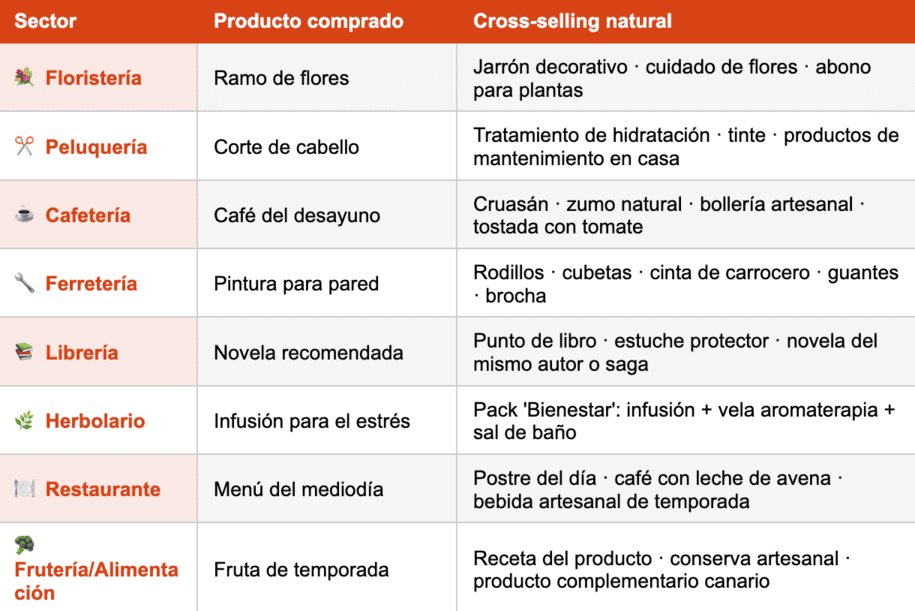Viewport: 915px width, 611px height.
Task: Click the stacked books icon beside Librería
Action: click(24, 352)
